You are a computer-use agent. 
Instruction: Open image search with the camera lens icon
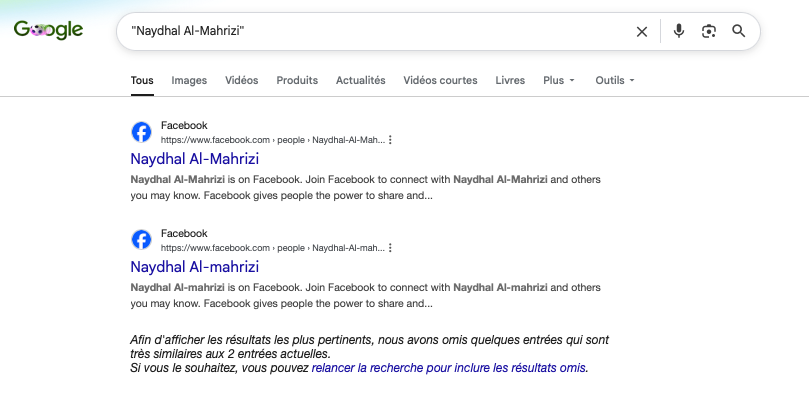click(x=709, y=31)
